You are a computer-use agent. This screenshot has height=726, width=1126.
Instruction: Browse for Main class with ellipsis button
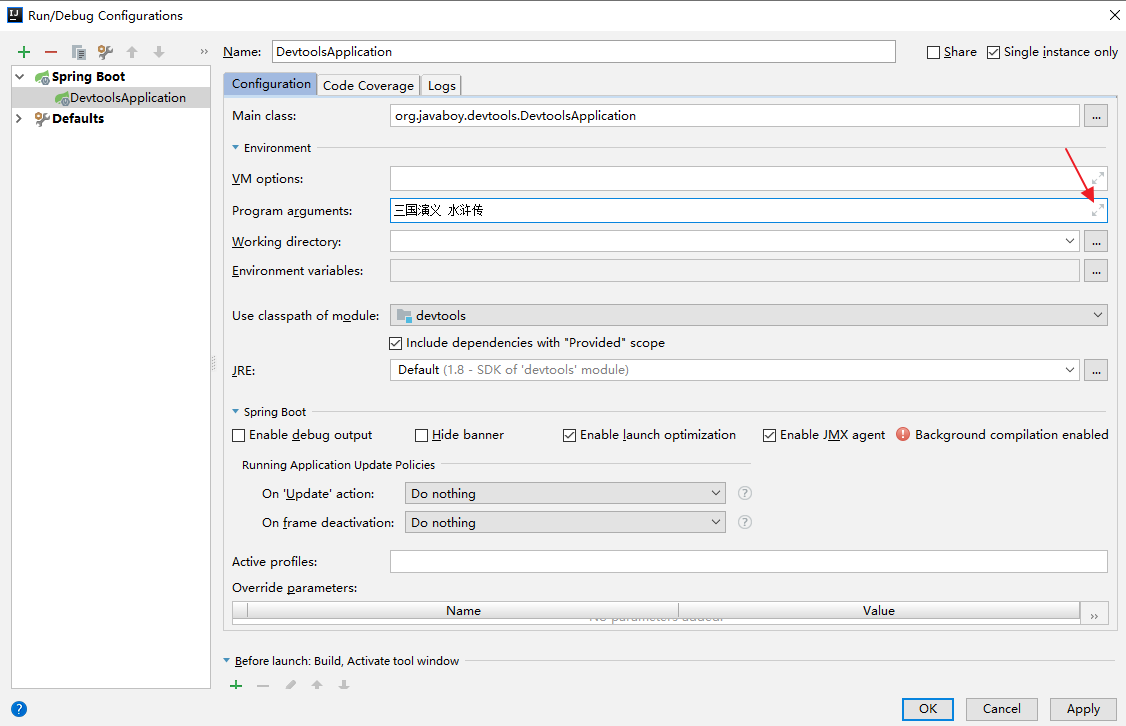pyautogui.click(x=1096, y=116)
